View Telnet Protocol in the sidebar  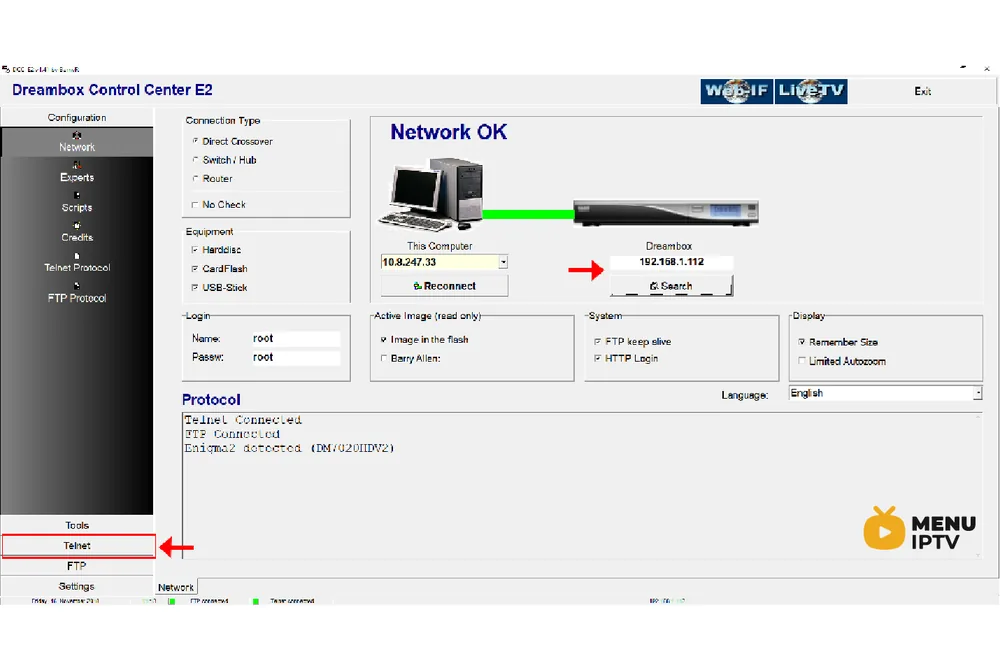(x=77, y=262)
